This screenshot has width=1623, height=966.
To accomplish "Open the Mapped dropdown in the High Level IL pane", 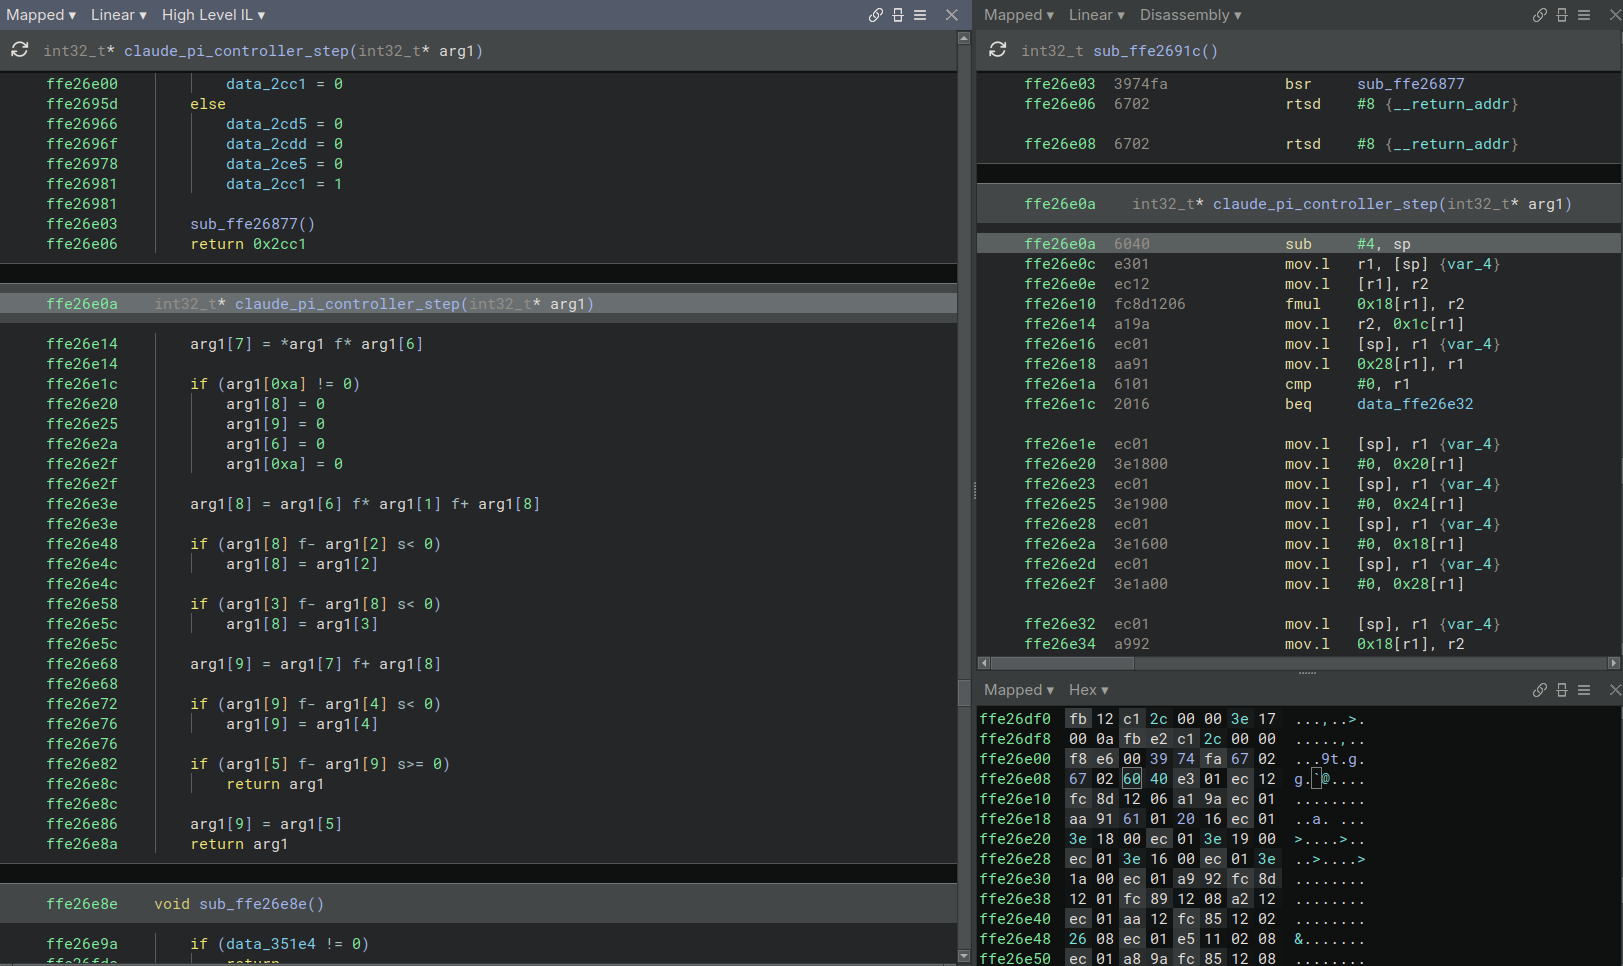I will pos(41,15).
